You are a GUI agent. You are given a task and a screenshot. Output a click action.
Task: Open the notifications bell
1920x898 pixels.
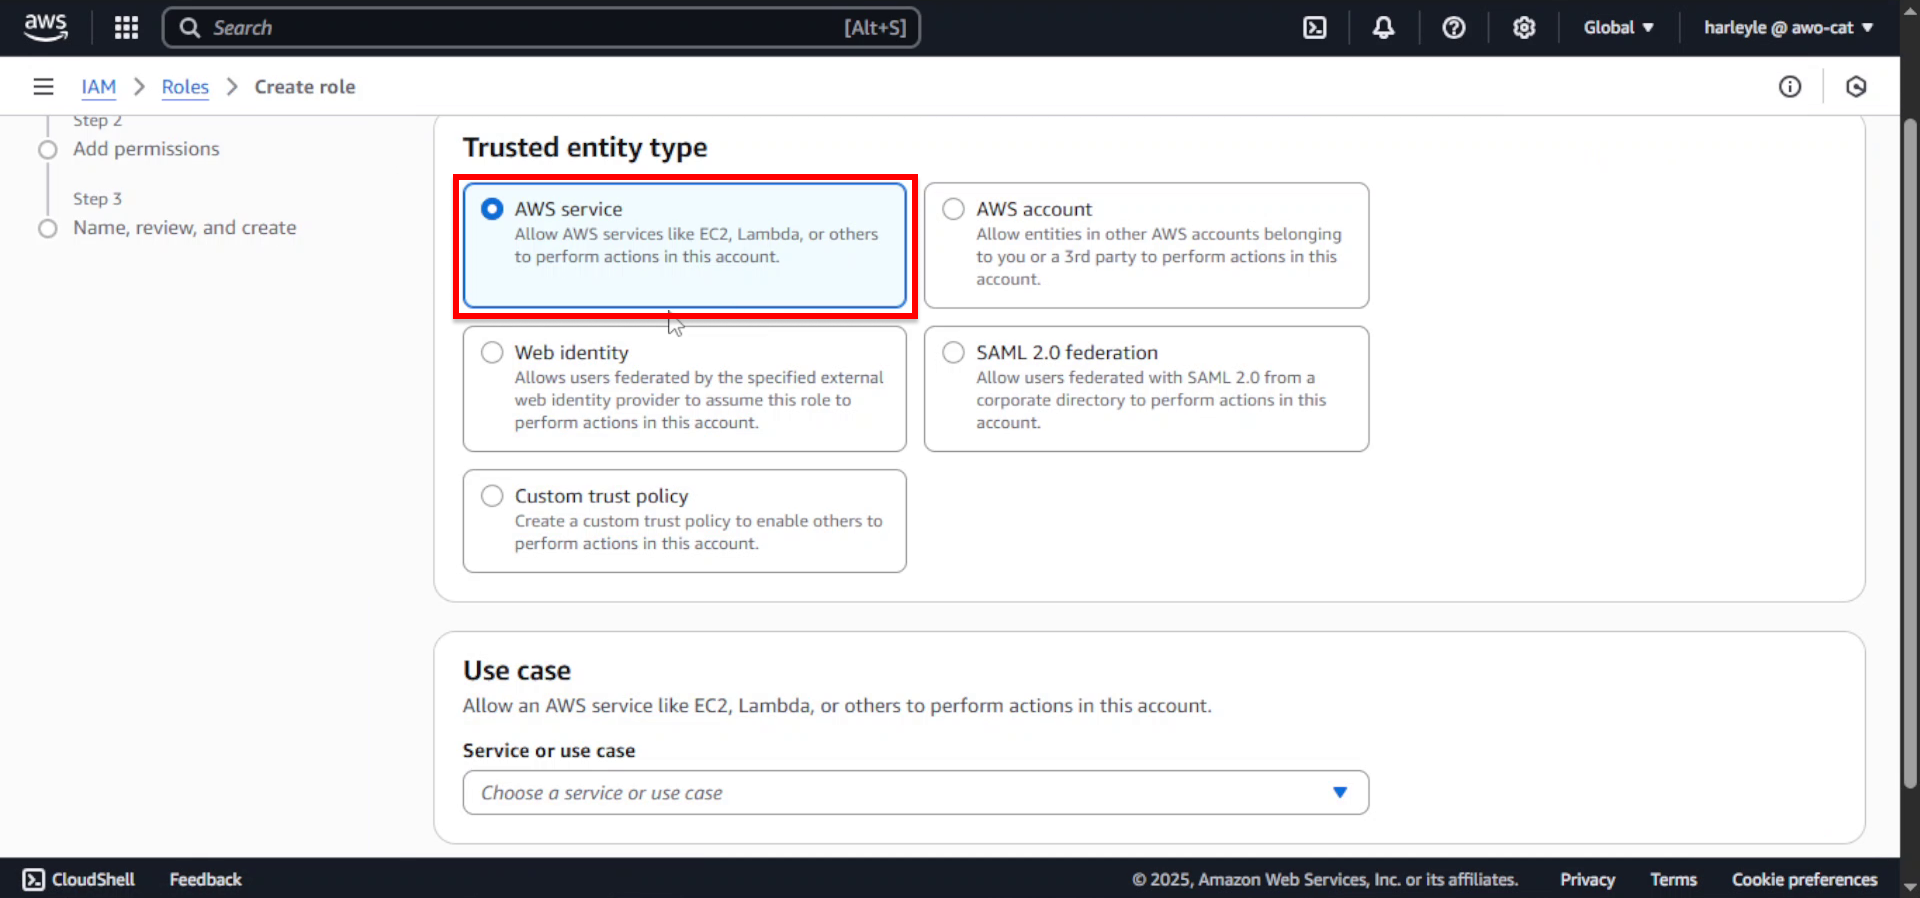[x=1383, y=27]
